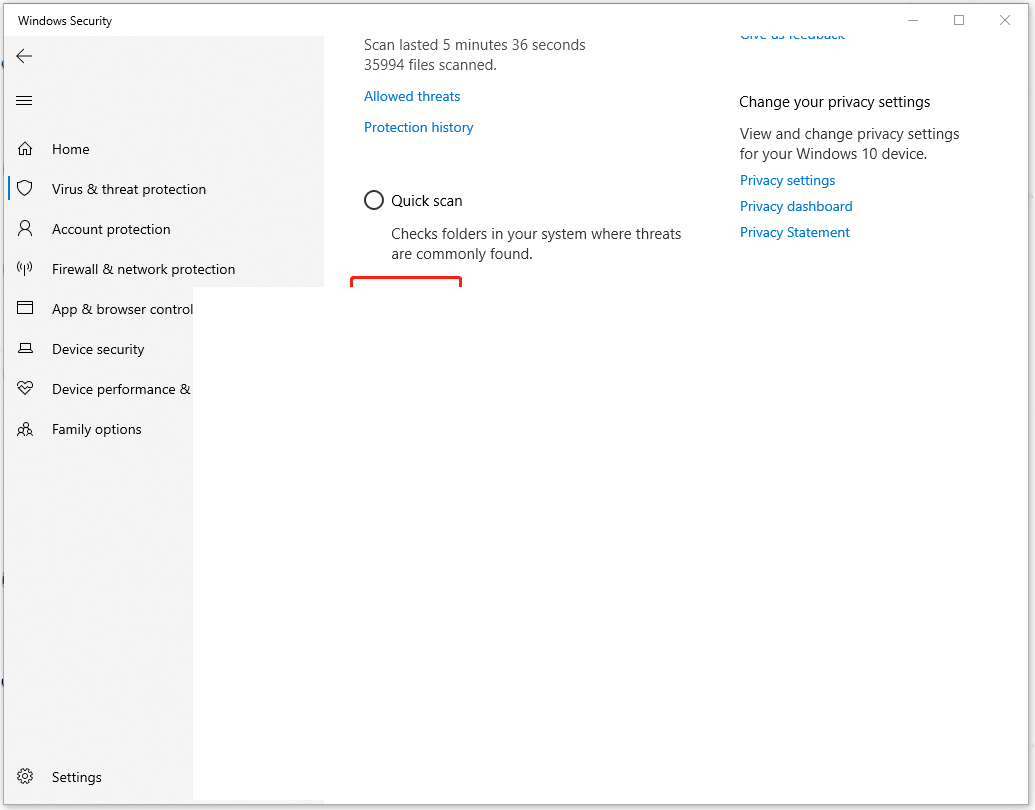Go to Firewall & network protection
Screen dimensions: 1035x810
[143, 269]
